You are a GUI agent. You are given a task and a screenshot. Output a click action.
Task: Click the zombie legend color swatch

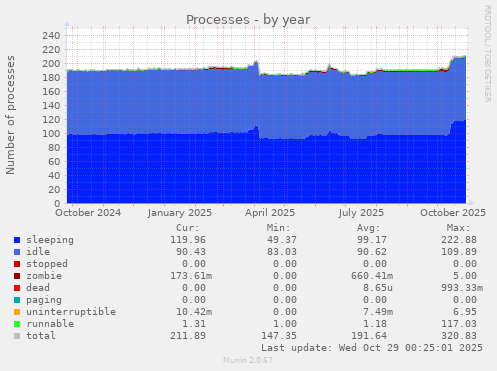(x=17, y=276)
